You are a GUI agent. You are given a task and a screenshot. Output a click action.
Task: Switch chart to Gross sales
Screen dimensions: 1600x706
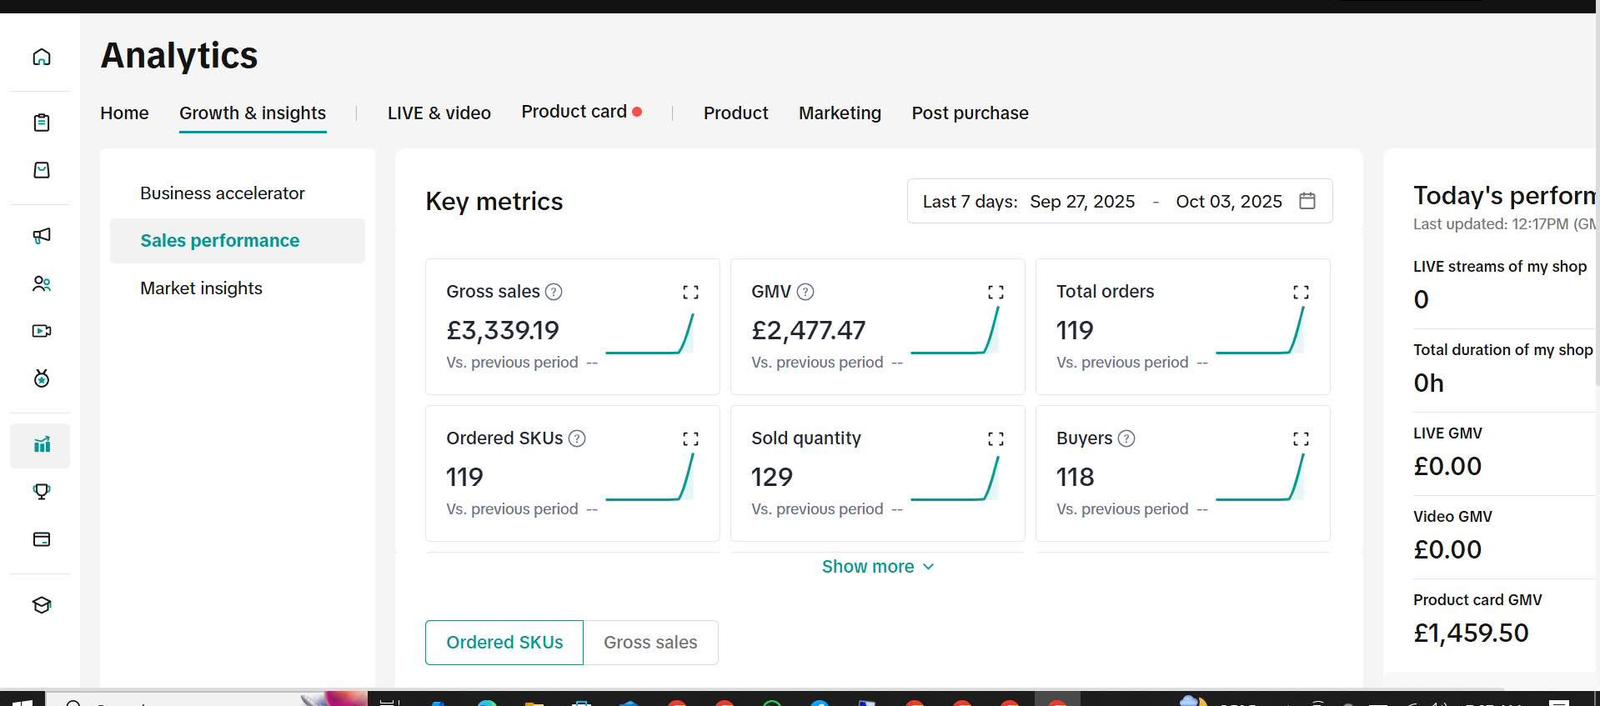coord(650,642)
